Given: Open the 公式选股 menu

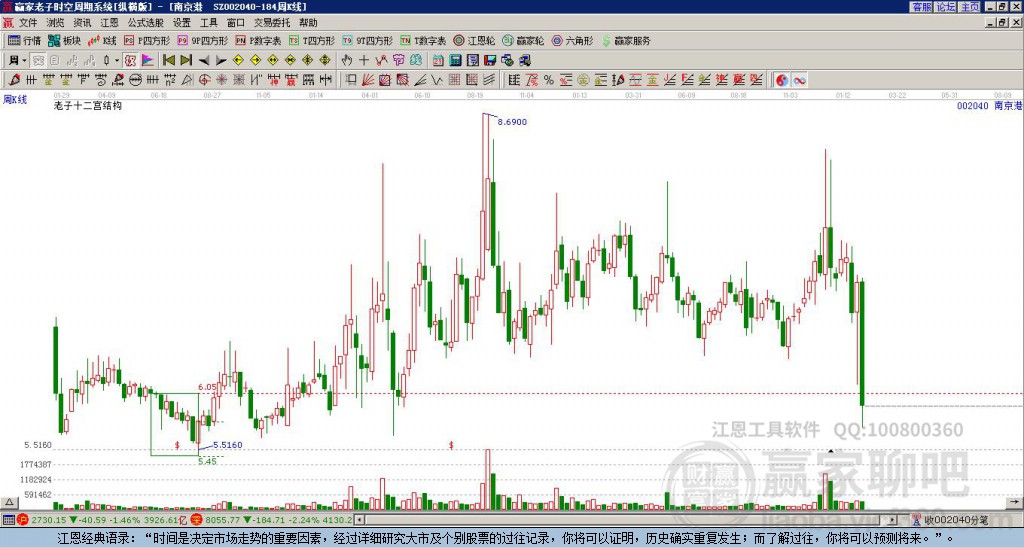Looking at the screenshot, I should tap(146, 23).
